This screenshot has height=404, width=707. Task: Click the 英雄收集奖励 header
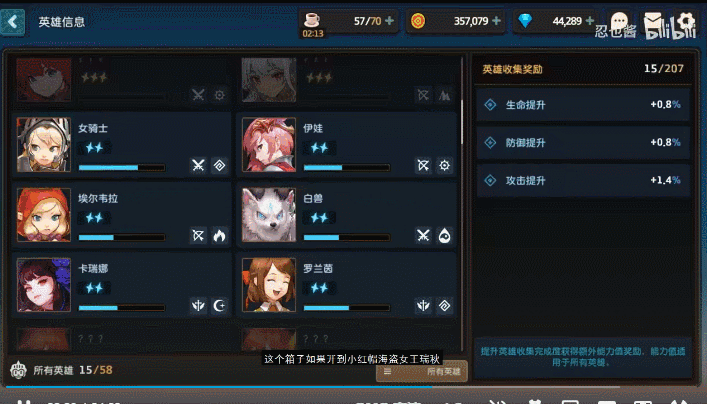512,69
